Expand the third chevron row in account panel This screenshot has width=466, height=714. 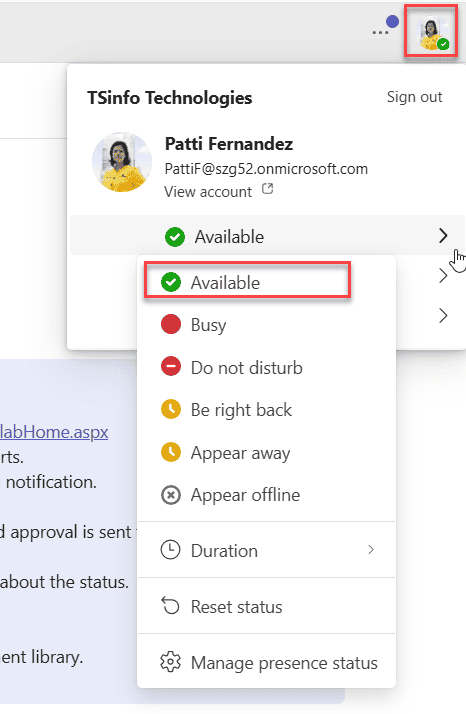click(x=443, y=316)
